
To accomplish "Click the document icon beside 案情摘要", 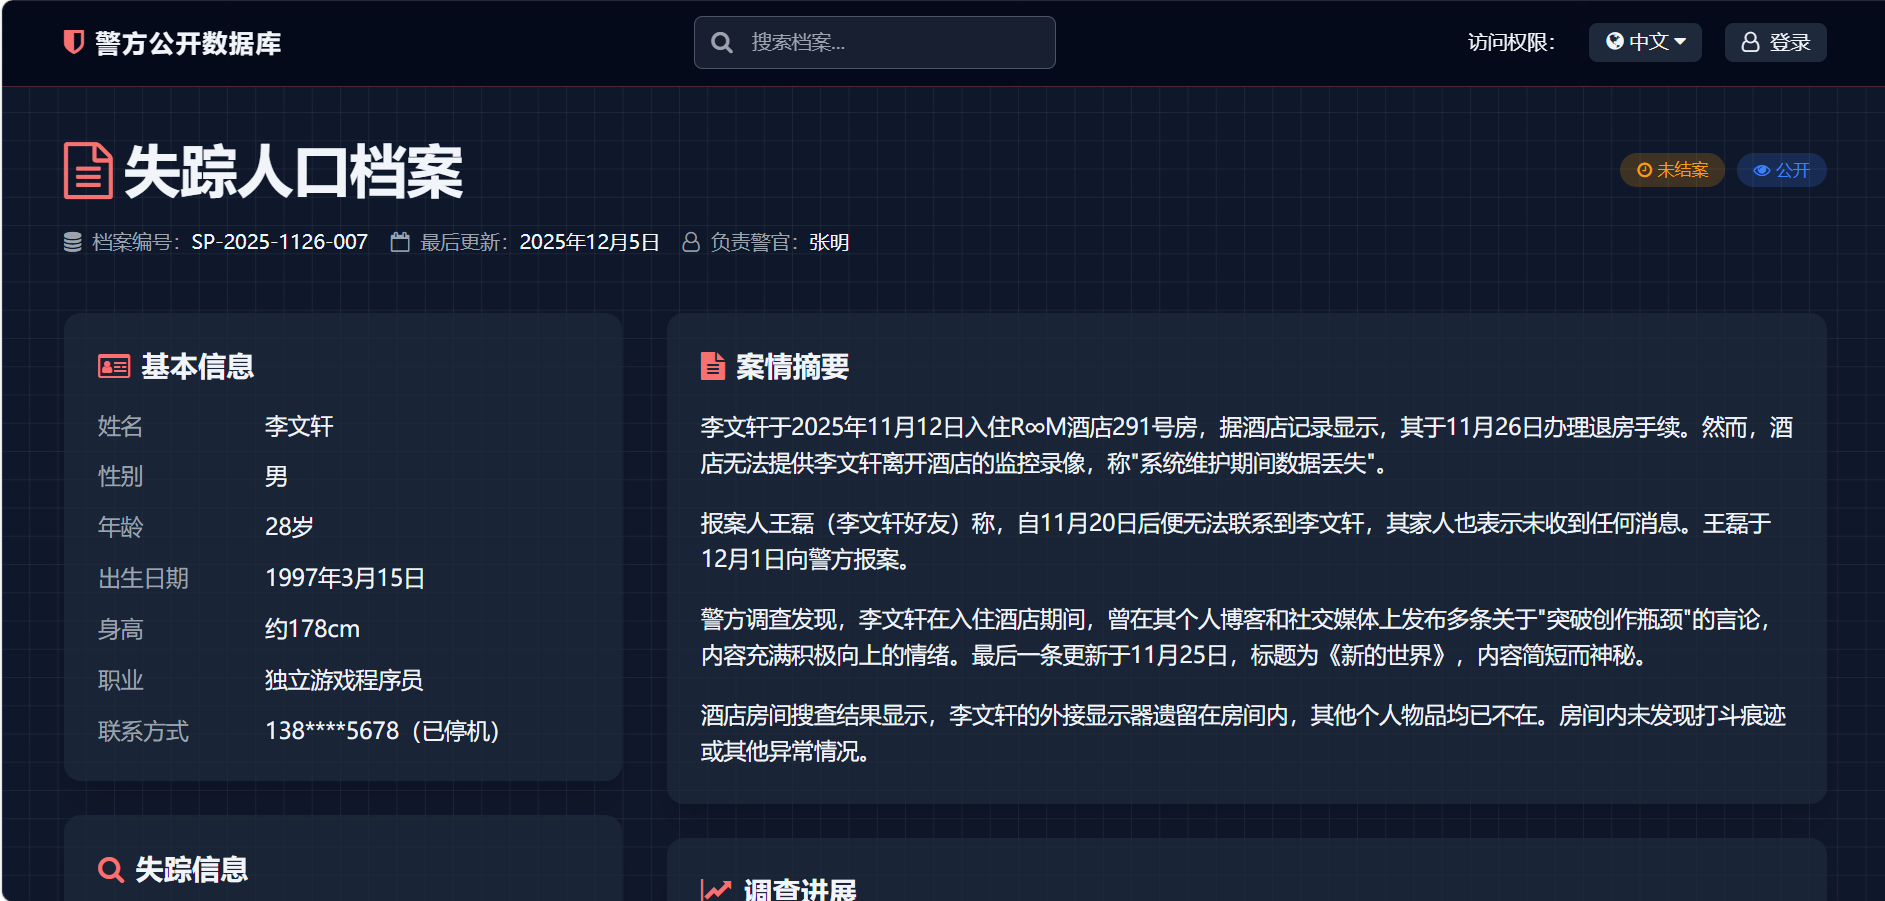I will pos(713,367).
